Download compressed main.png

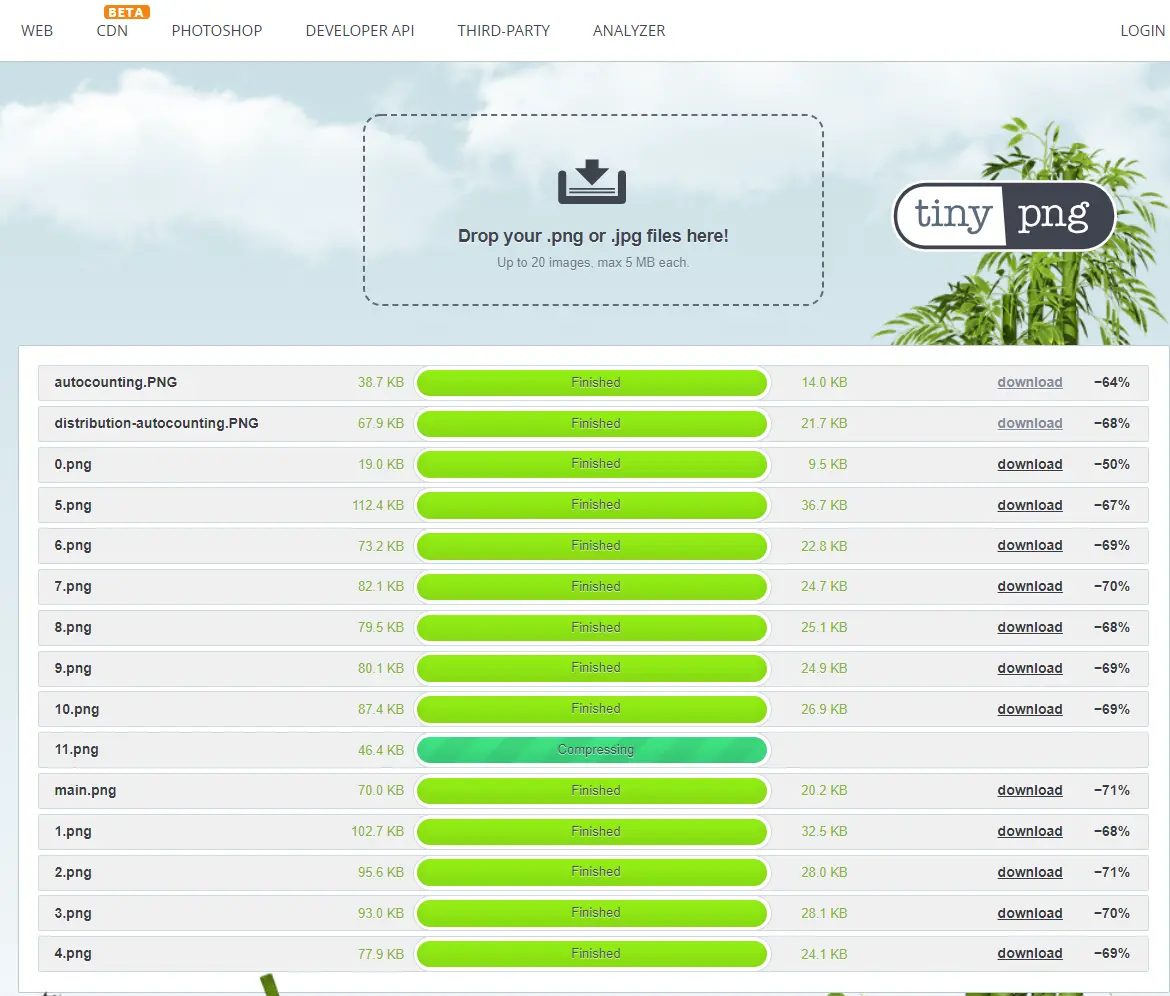pyautogui.click(x=1030, y=790)
